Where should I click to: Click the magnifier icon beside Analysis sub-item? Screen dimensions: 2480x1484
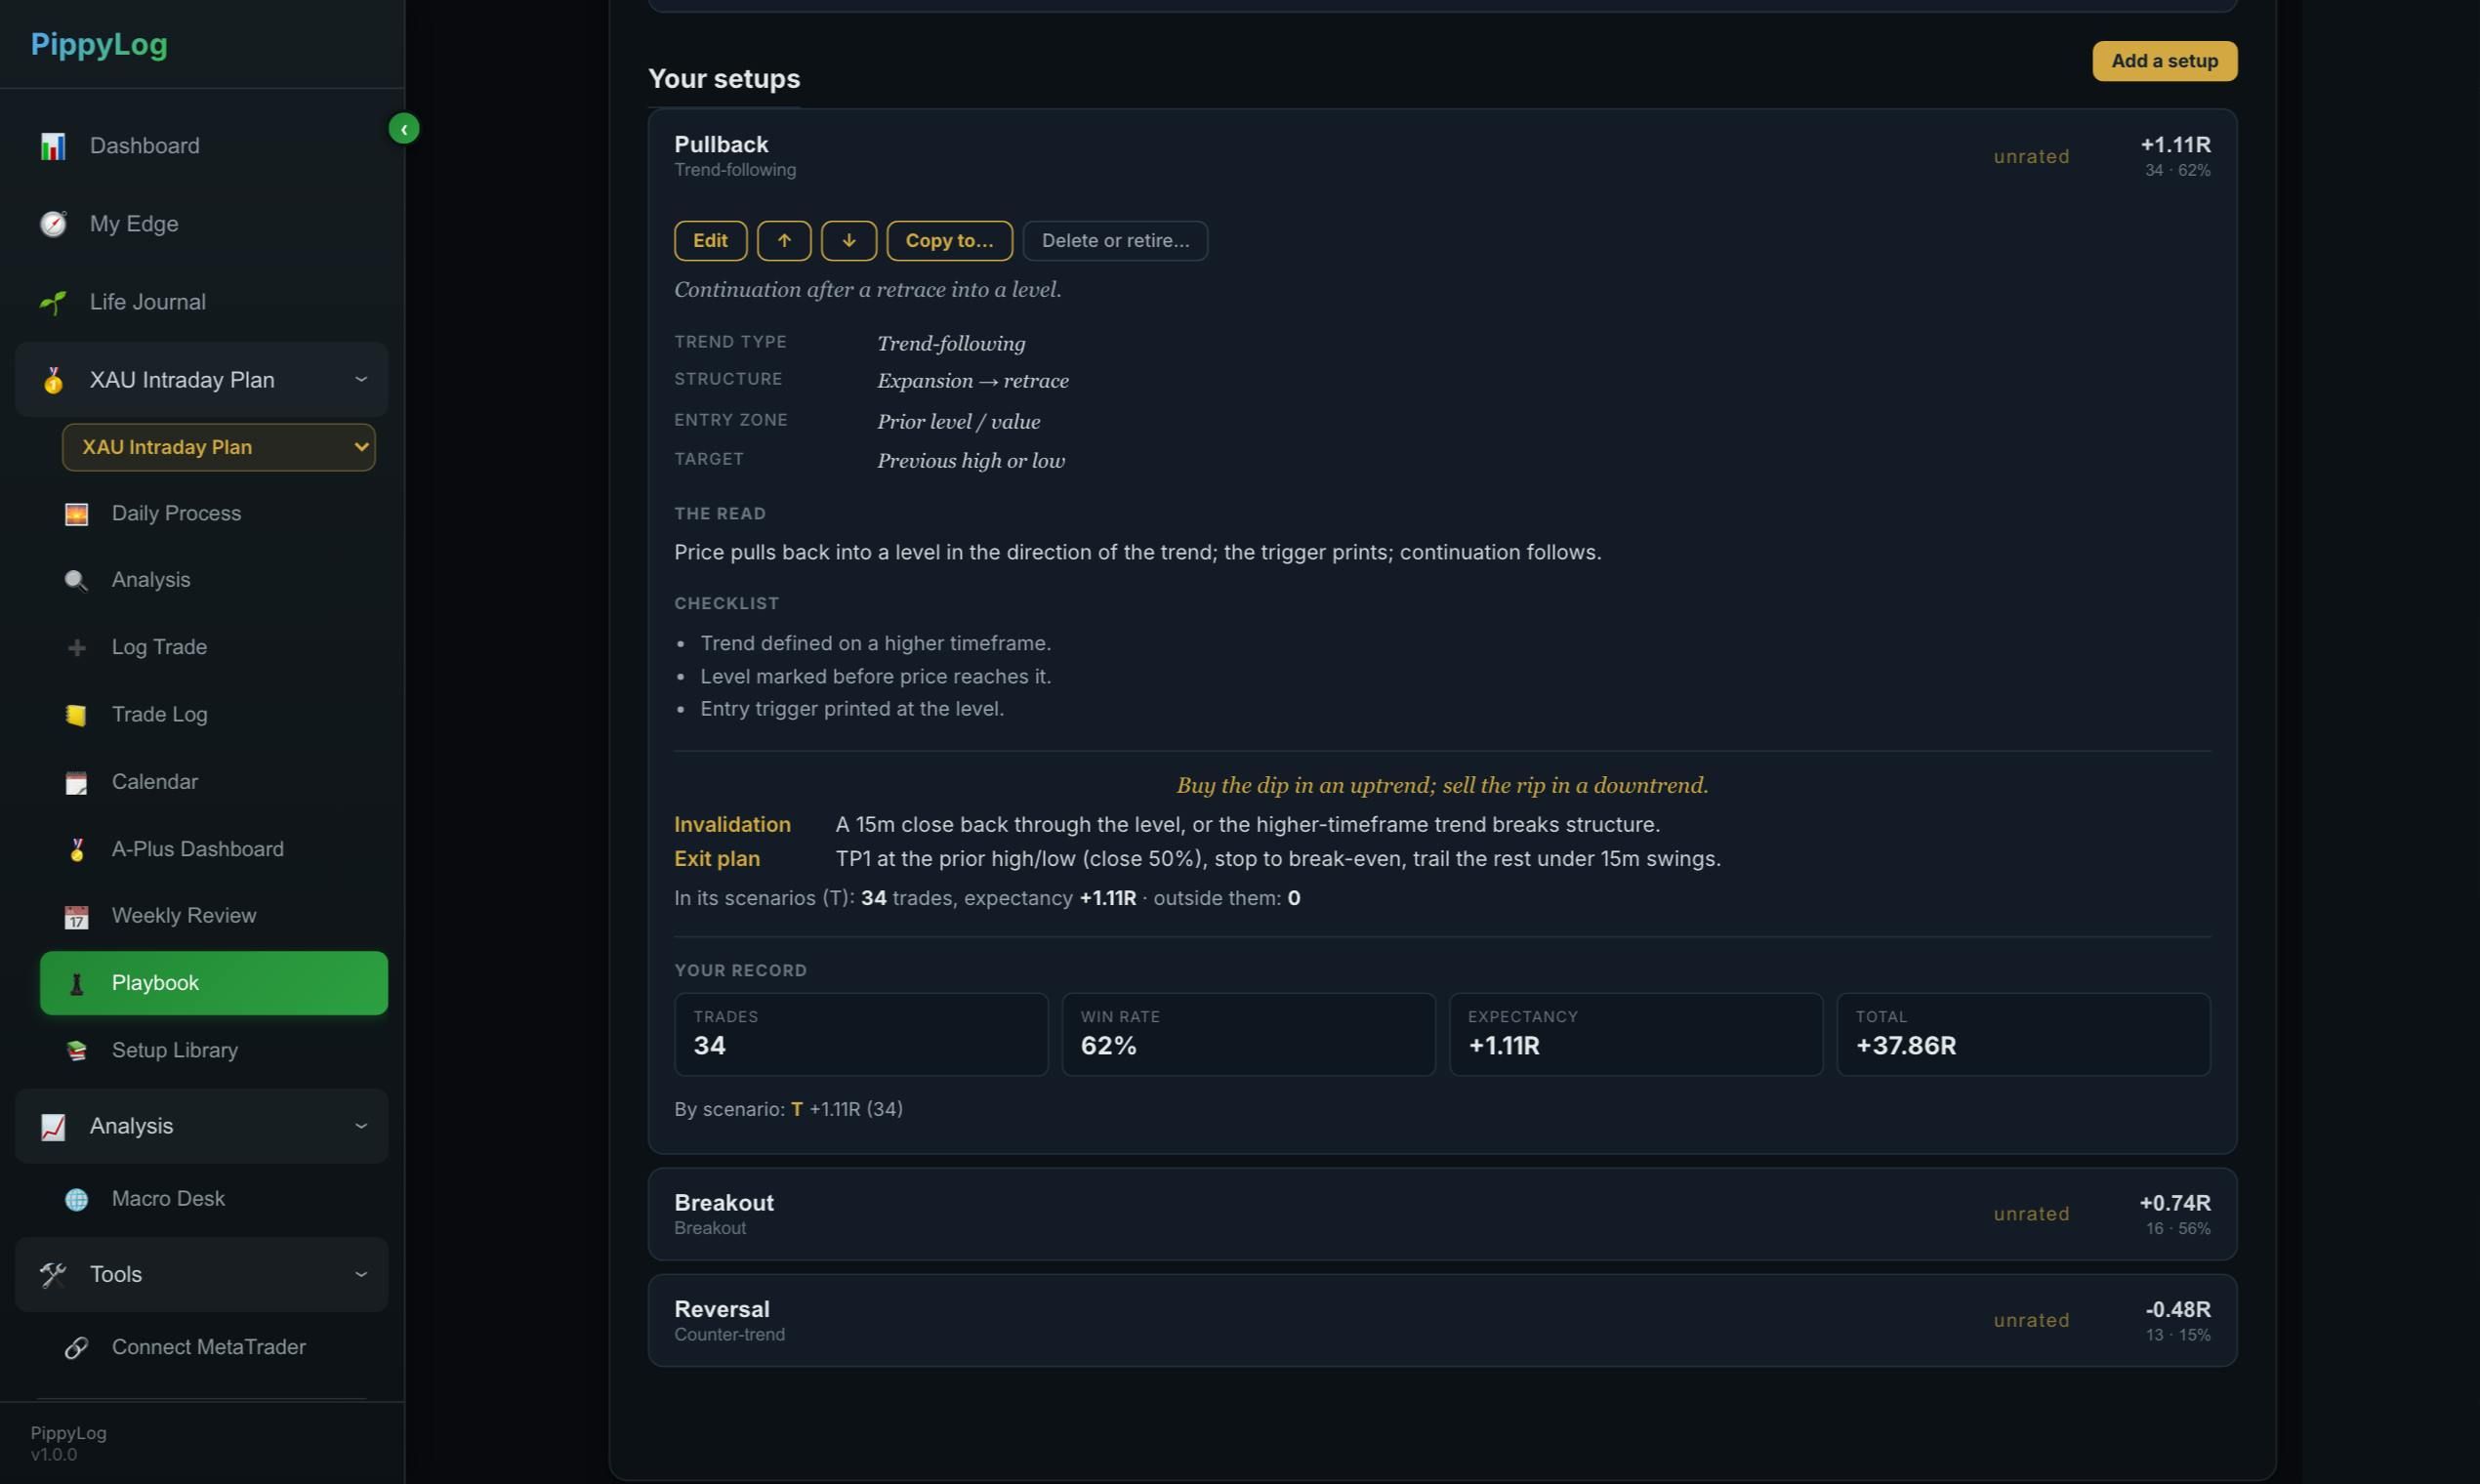[76, 581]
